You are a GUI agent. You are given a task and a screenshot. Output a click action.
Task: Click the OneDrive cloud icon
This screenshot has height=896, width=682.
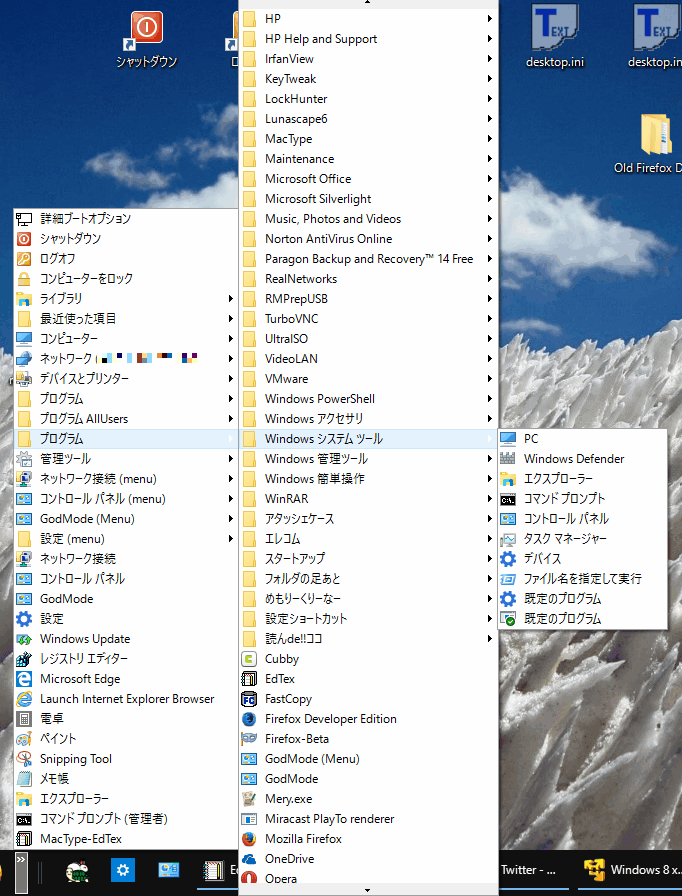pos(249,859)
